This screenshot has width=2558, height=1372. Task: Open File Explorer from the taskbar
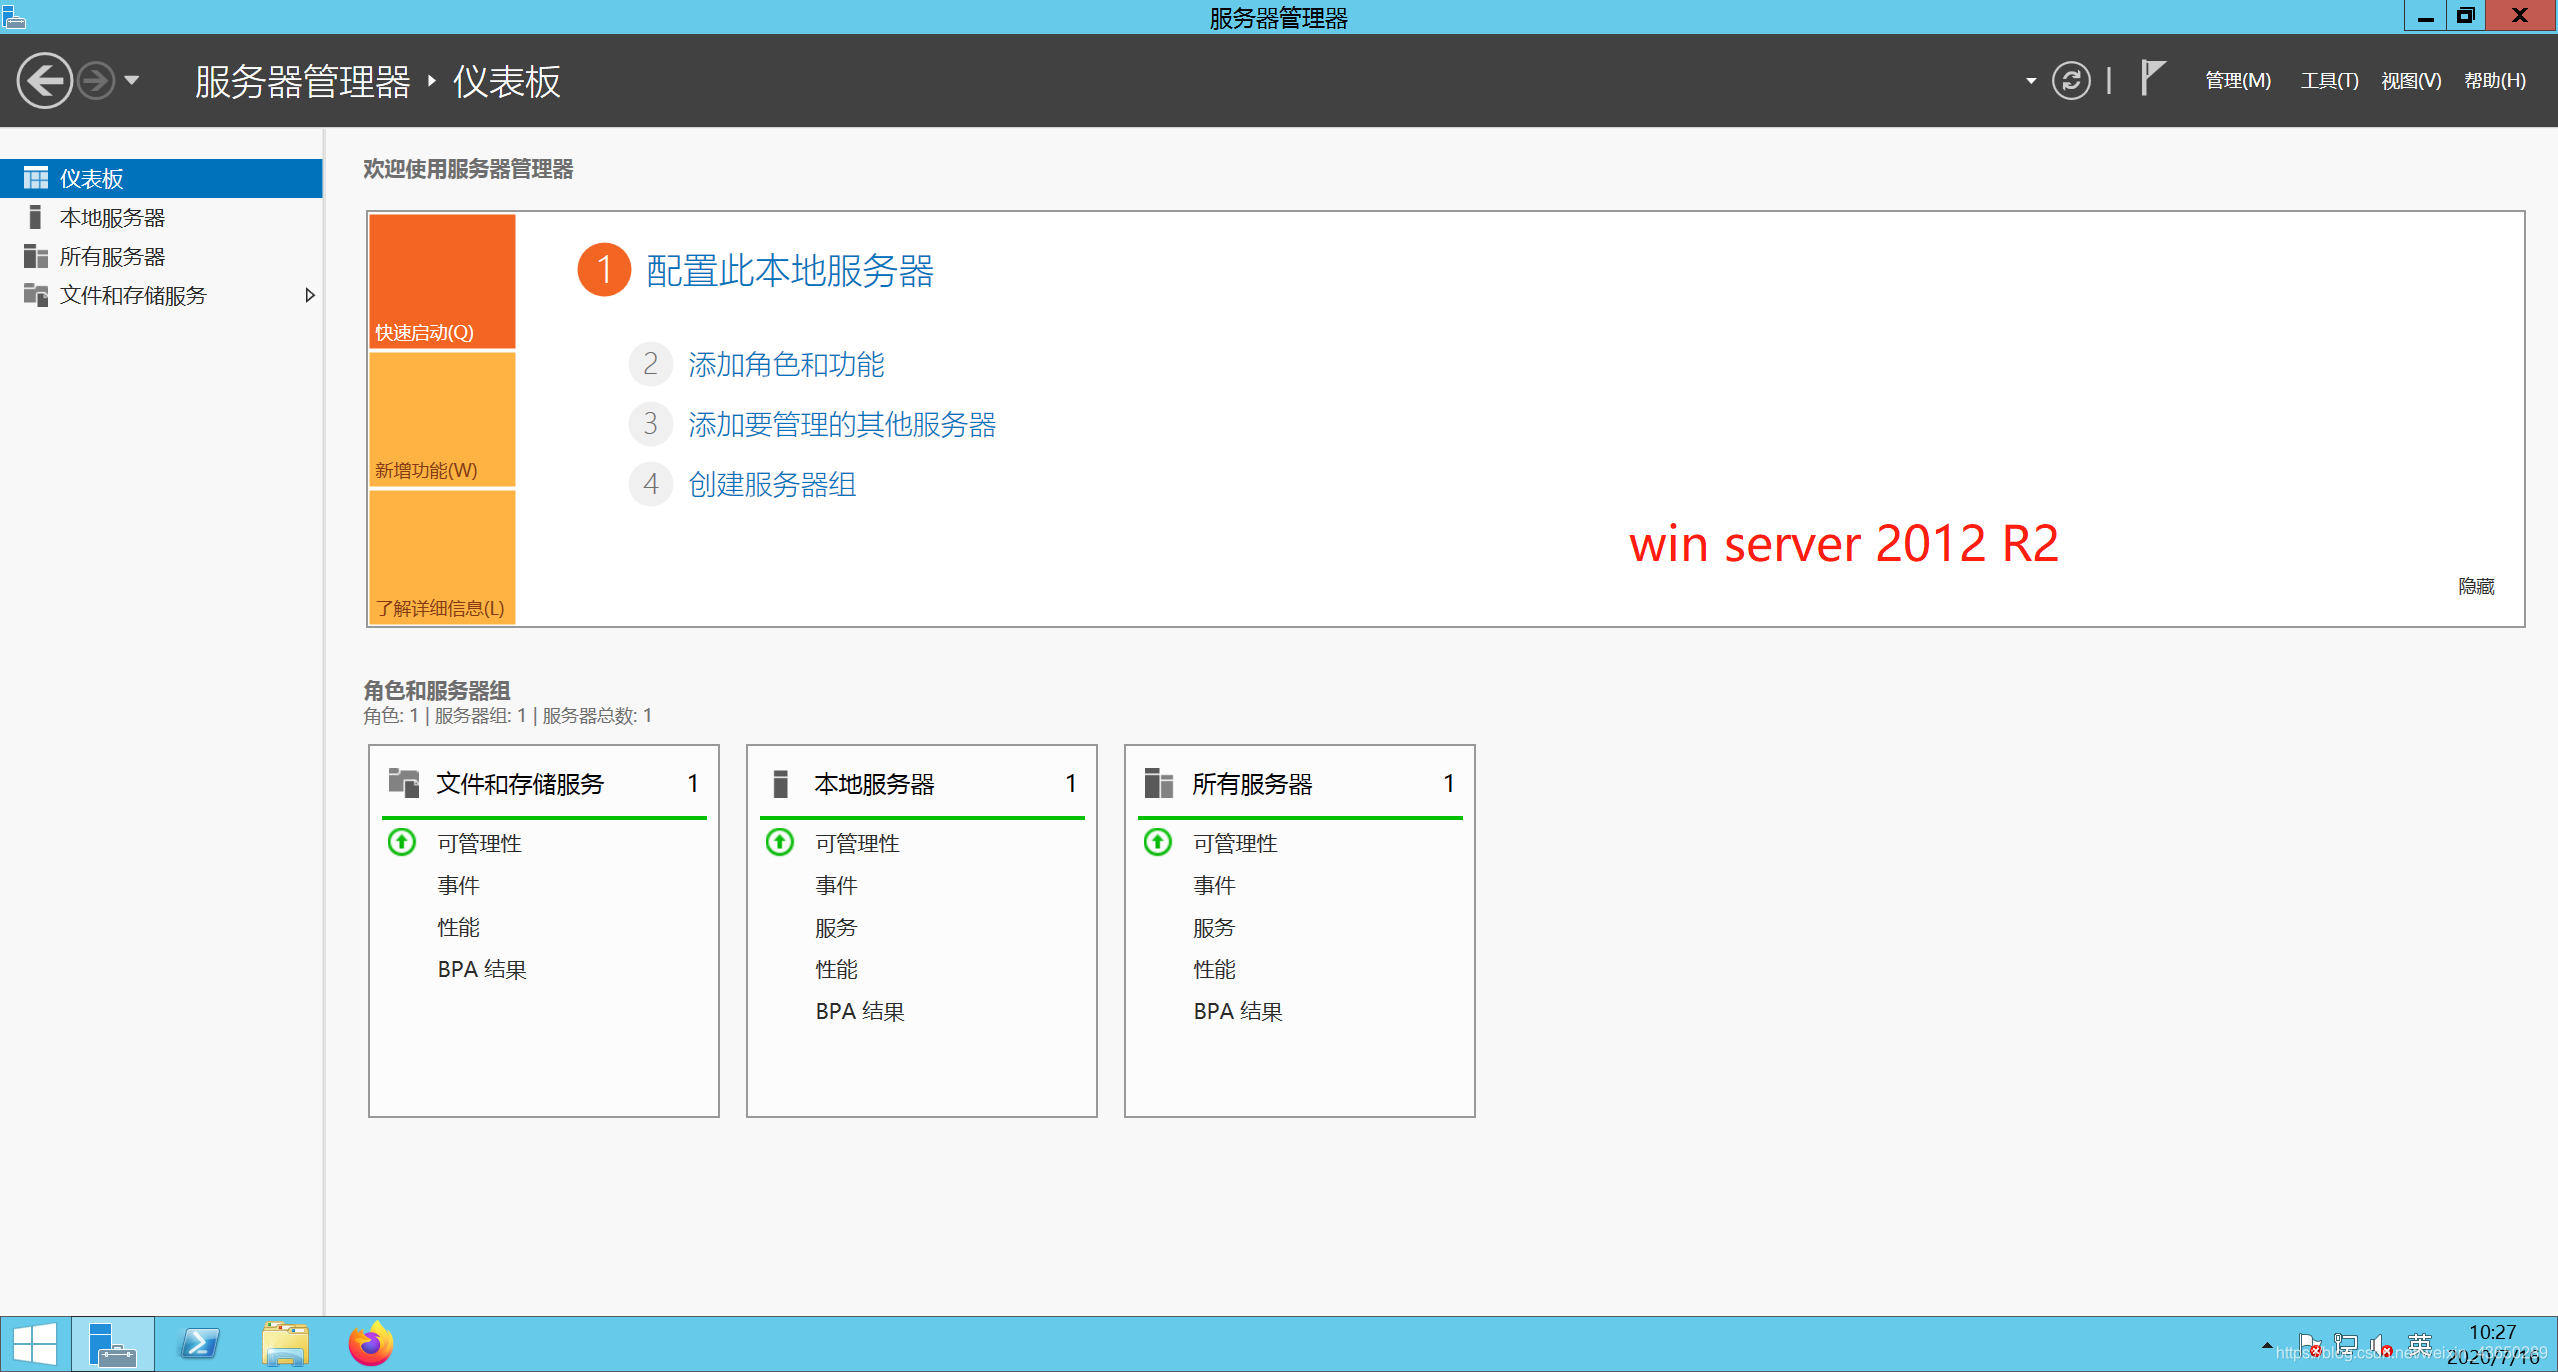[285, 1344]
